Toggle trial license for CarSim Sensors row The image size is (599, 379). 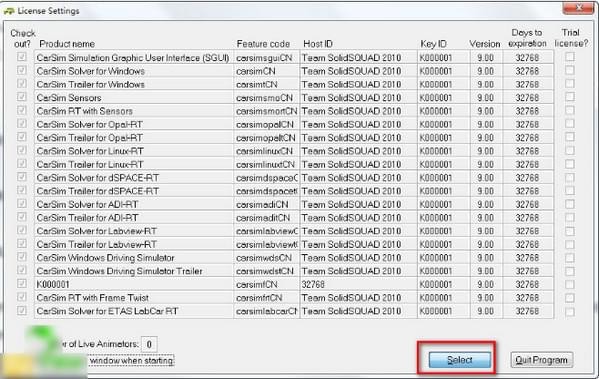[570, 97]
